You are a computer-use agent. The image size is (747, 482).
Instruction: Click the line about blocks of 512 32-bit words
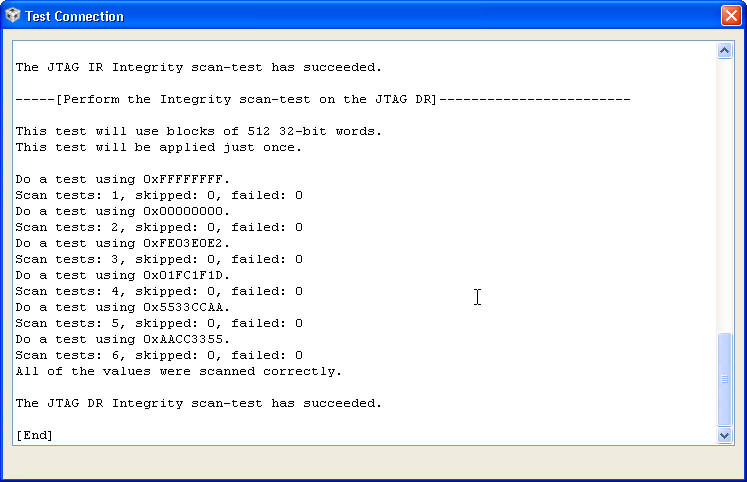coord(198,131)
